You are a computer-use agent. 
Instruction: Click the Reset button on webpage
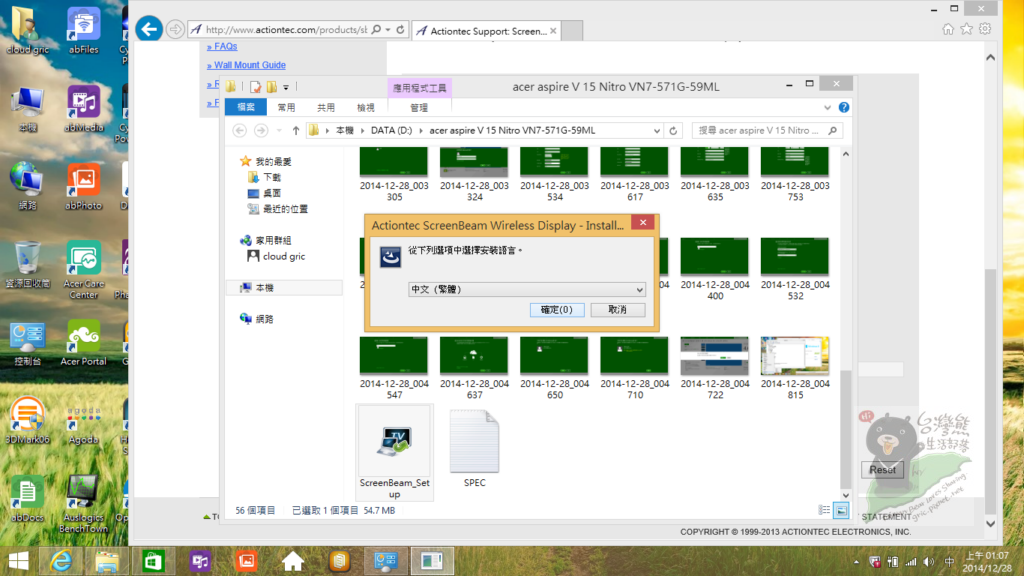(882, 470)
